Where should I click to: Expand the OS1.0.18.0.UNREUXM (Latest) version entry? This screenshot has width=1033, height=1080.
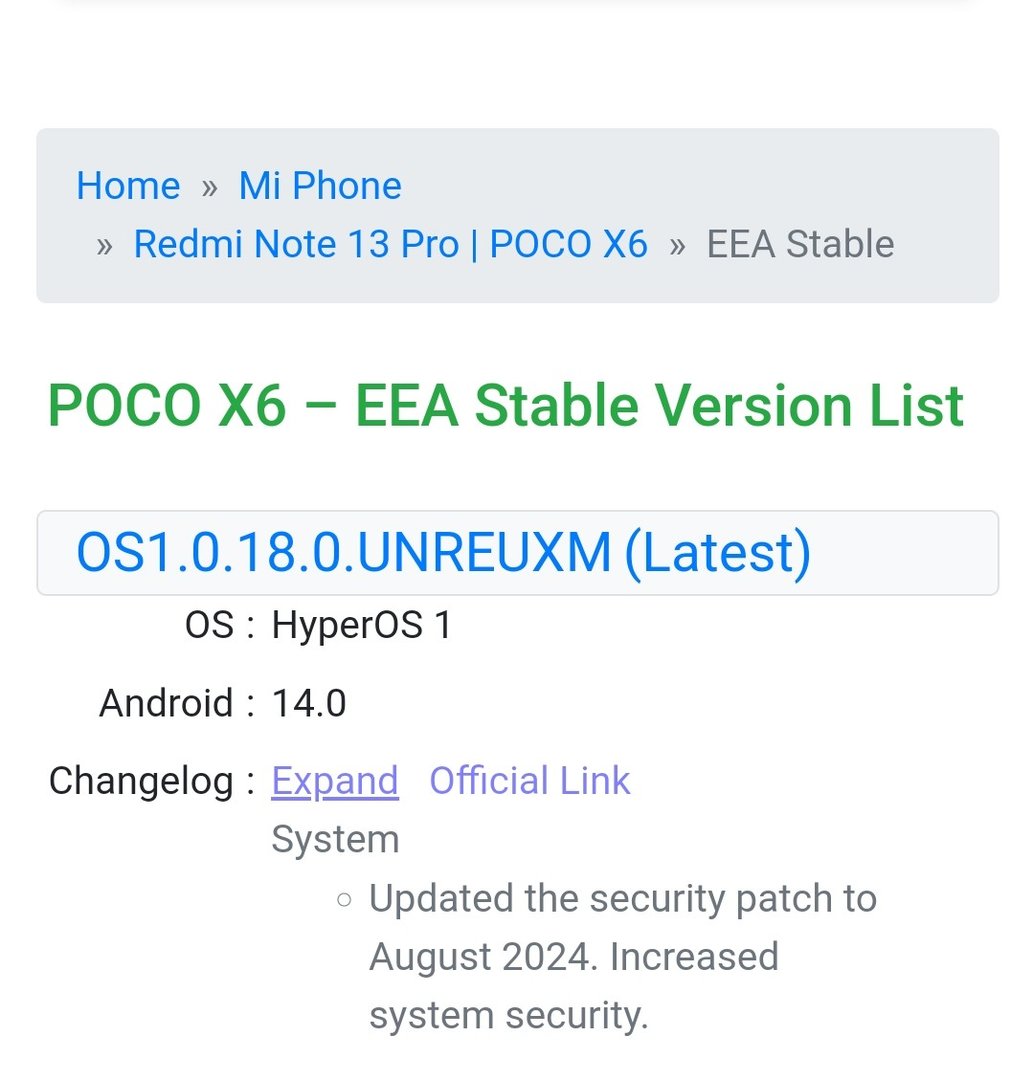coord(443,552)
